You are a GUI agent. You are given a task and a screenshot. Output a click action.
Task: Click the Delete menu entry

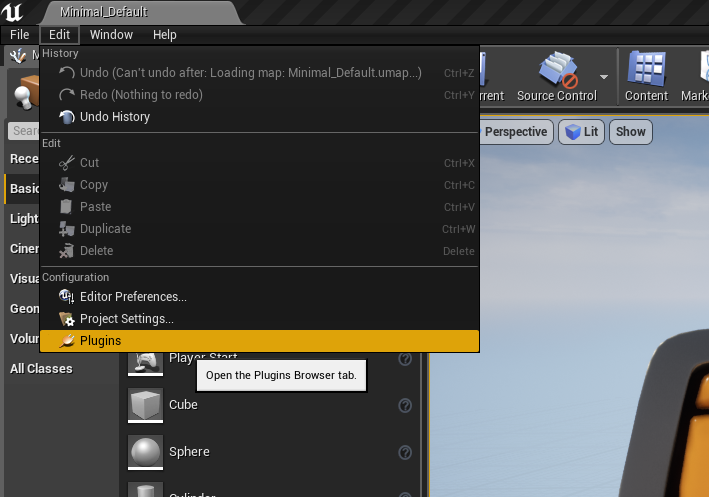click(x=260, y=251)
